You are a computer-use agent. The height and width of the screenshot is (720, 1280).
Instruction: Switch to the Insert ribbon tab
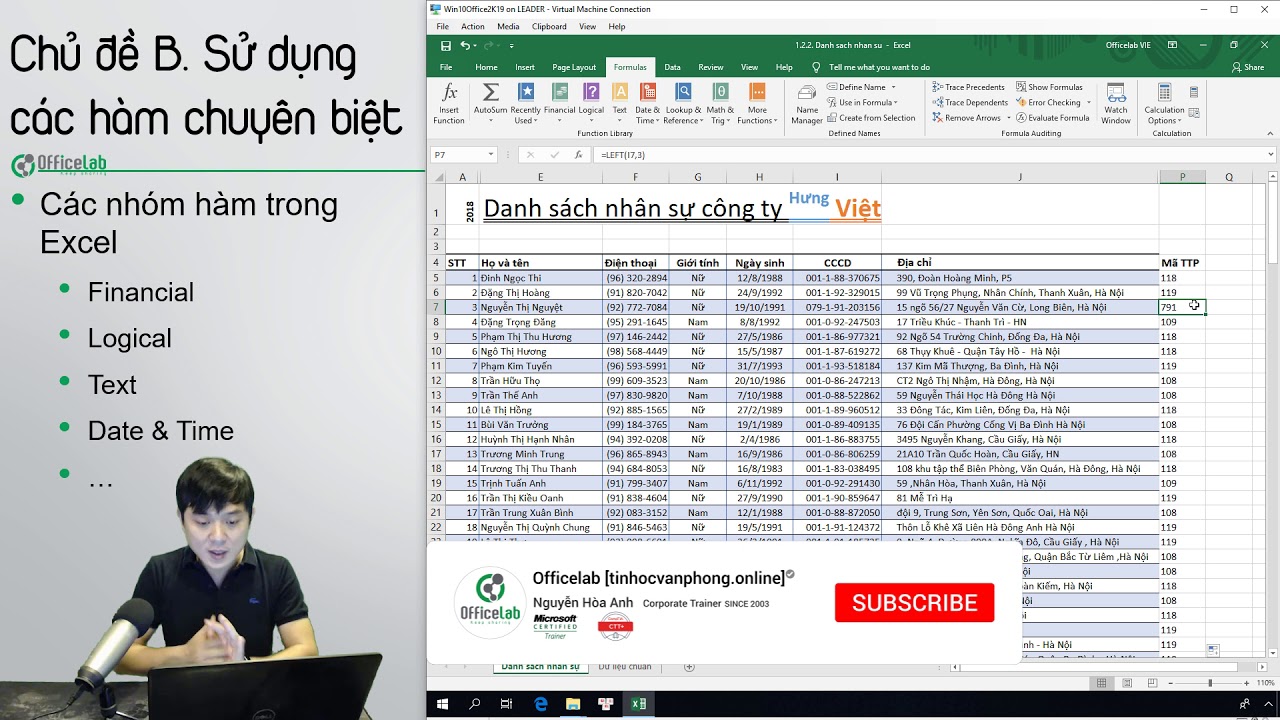(525, 67)
